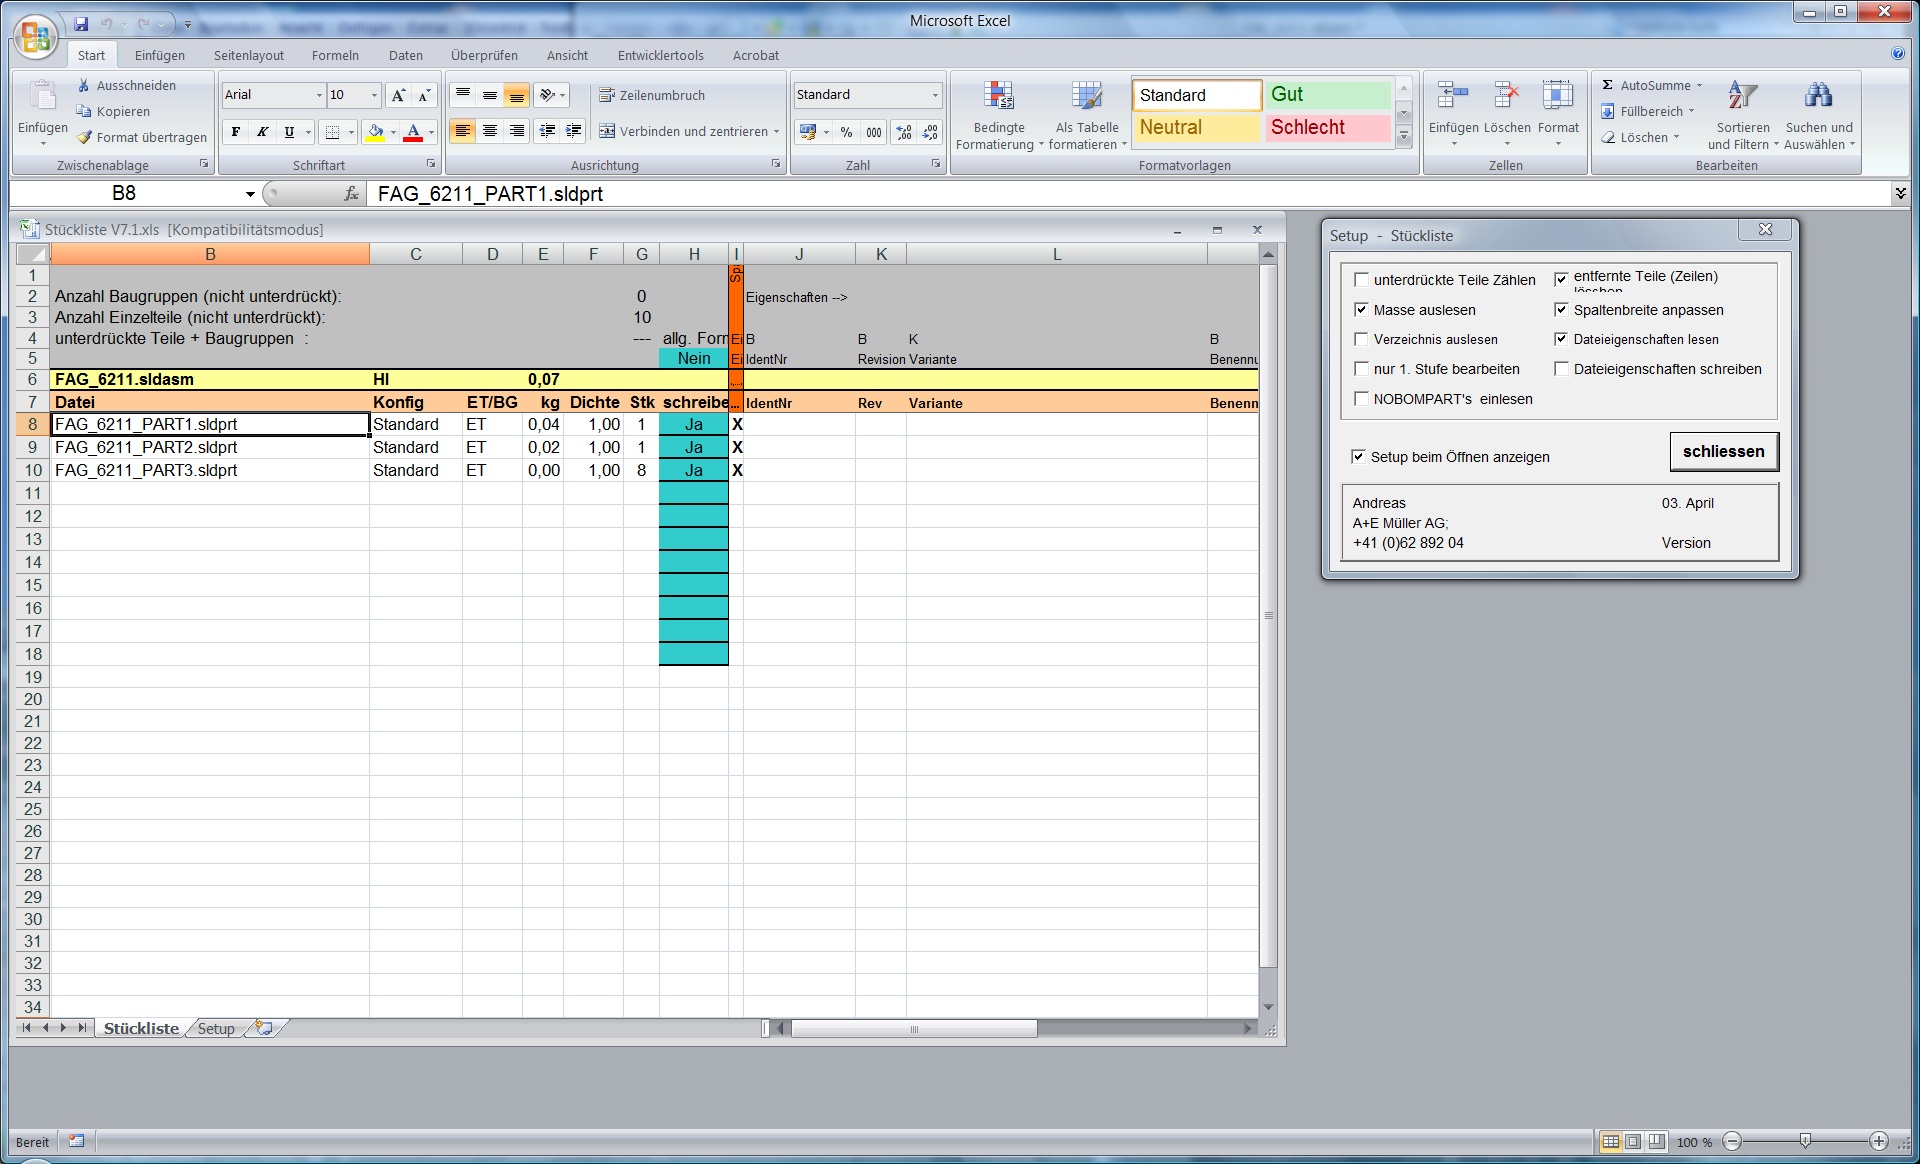Toggle Setup beim Öffnen anzeigen checkbox
The width and height of the screenshot is (1920, 1164).
click(x=1358, y=457)
